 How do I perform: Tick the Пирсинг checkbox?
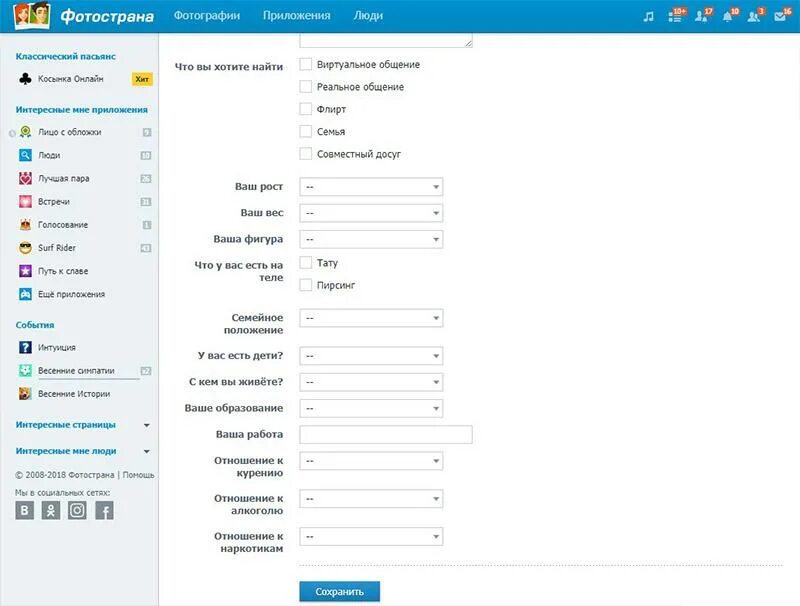[x=306, y=285]
